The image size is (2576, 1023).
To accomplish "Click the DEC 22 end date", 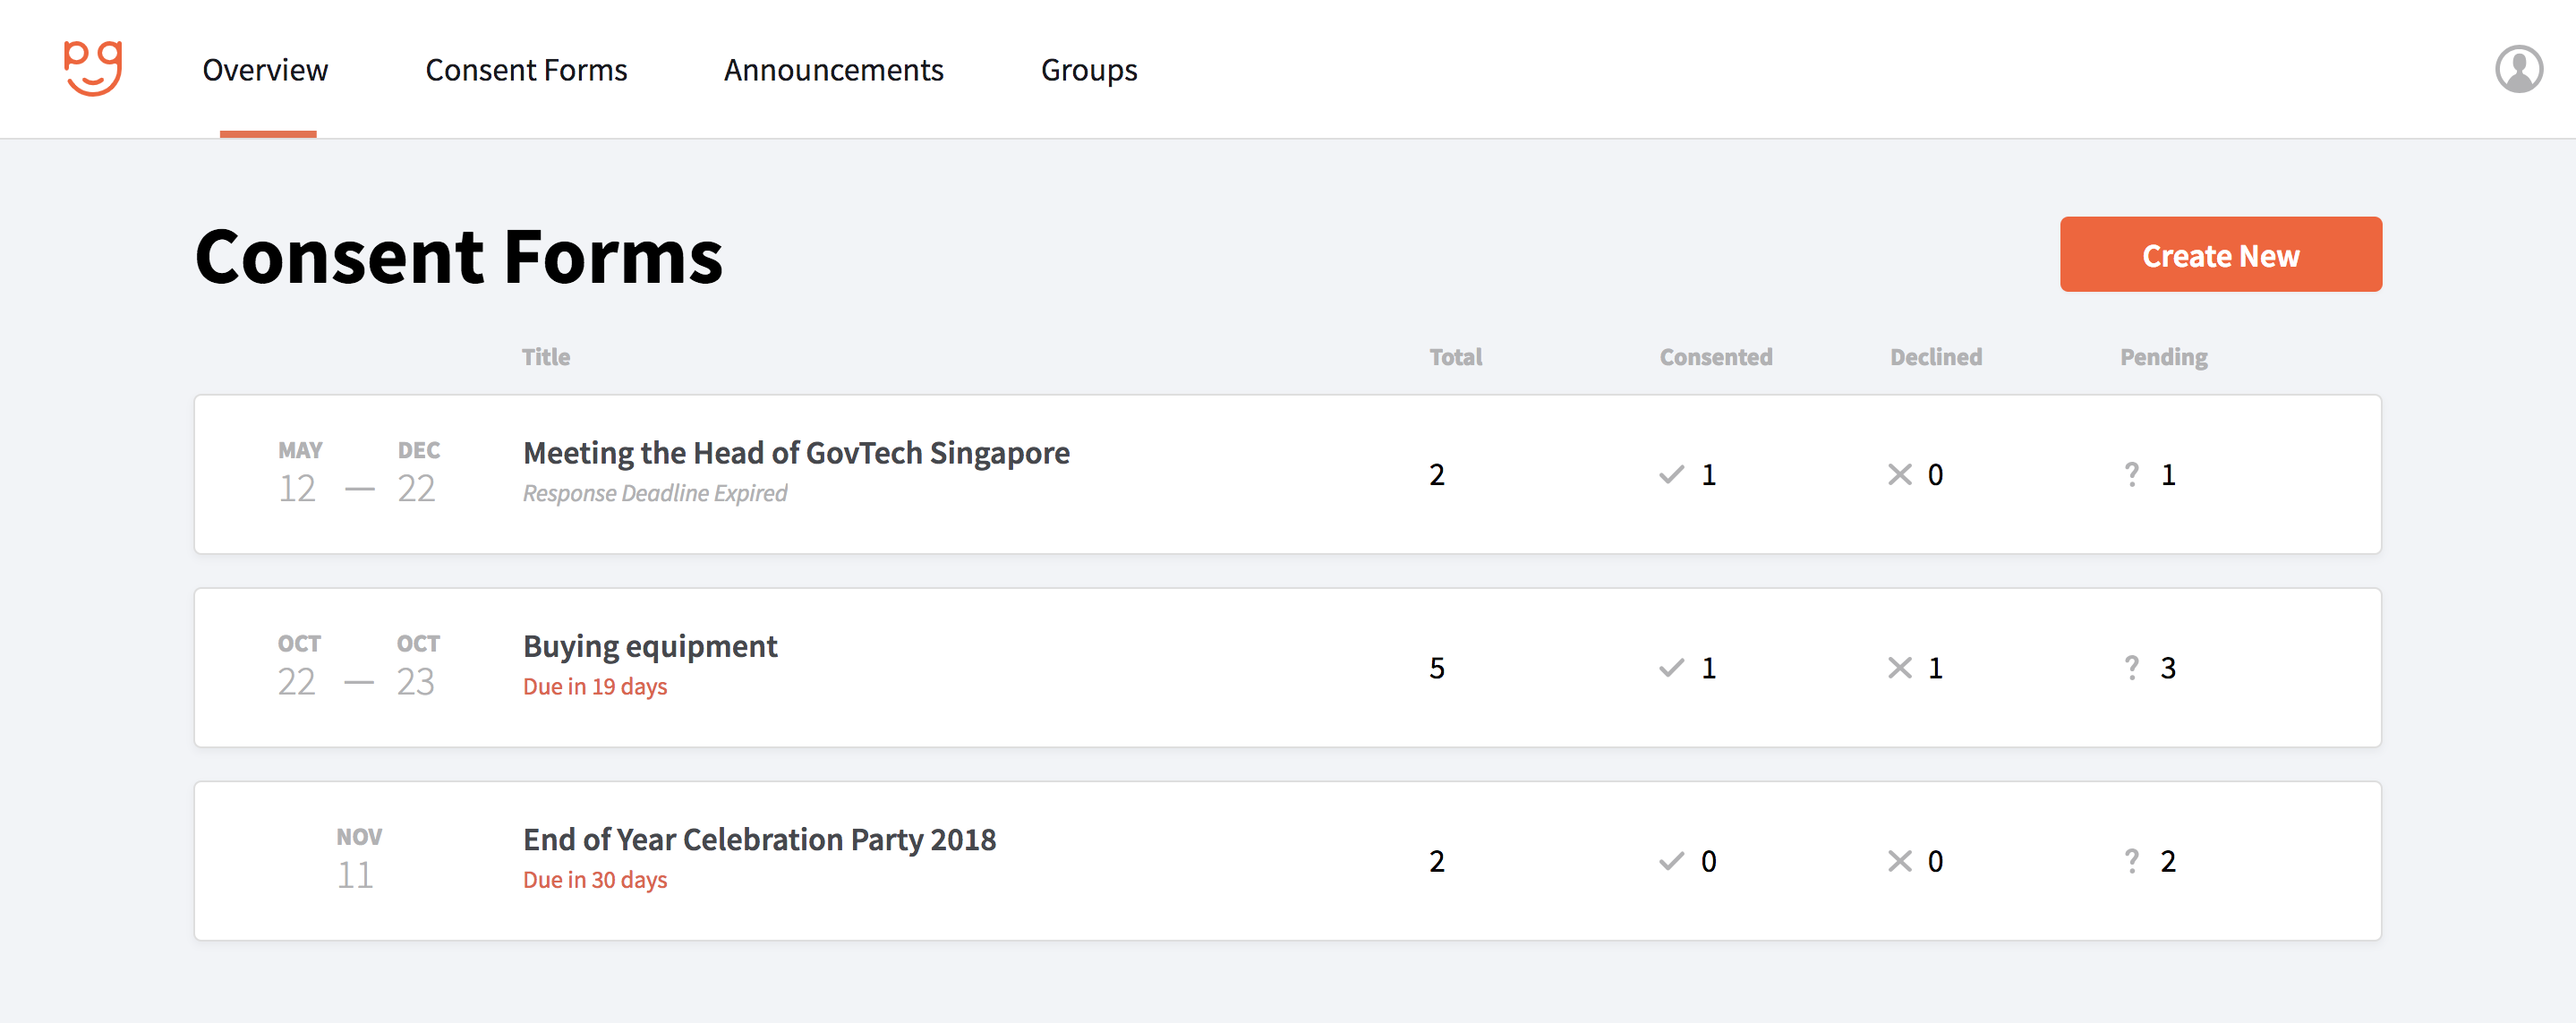I will tap(417, 473).
